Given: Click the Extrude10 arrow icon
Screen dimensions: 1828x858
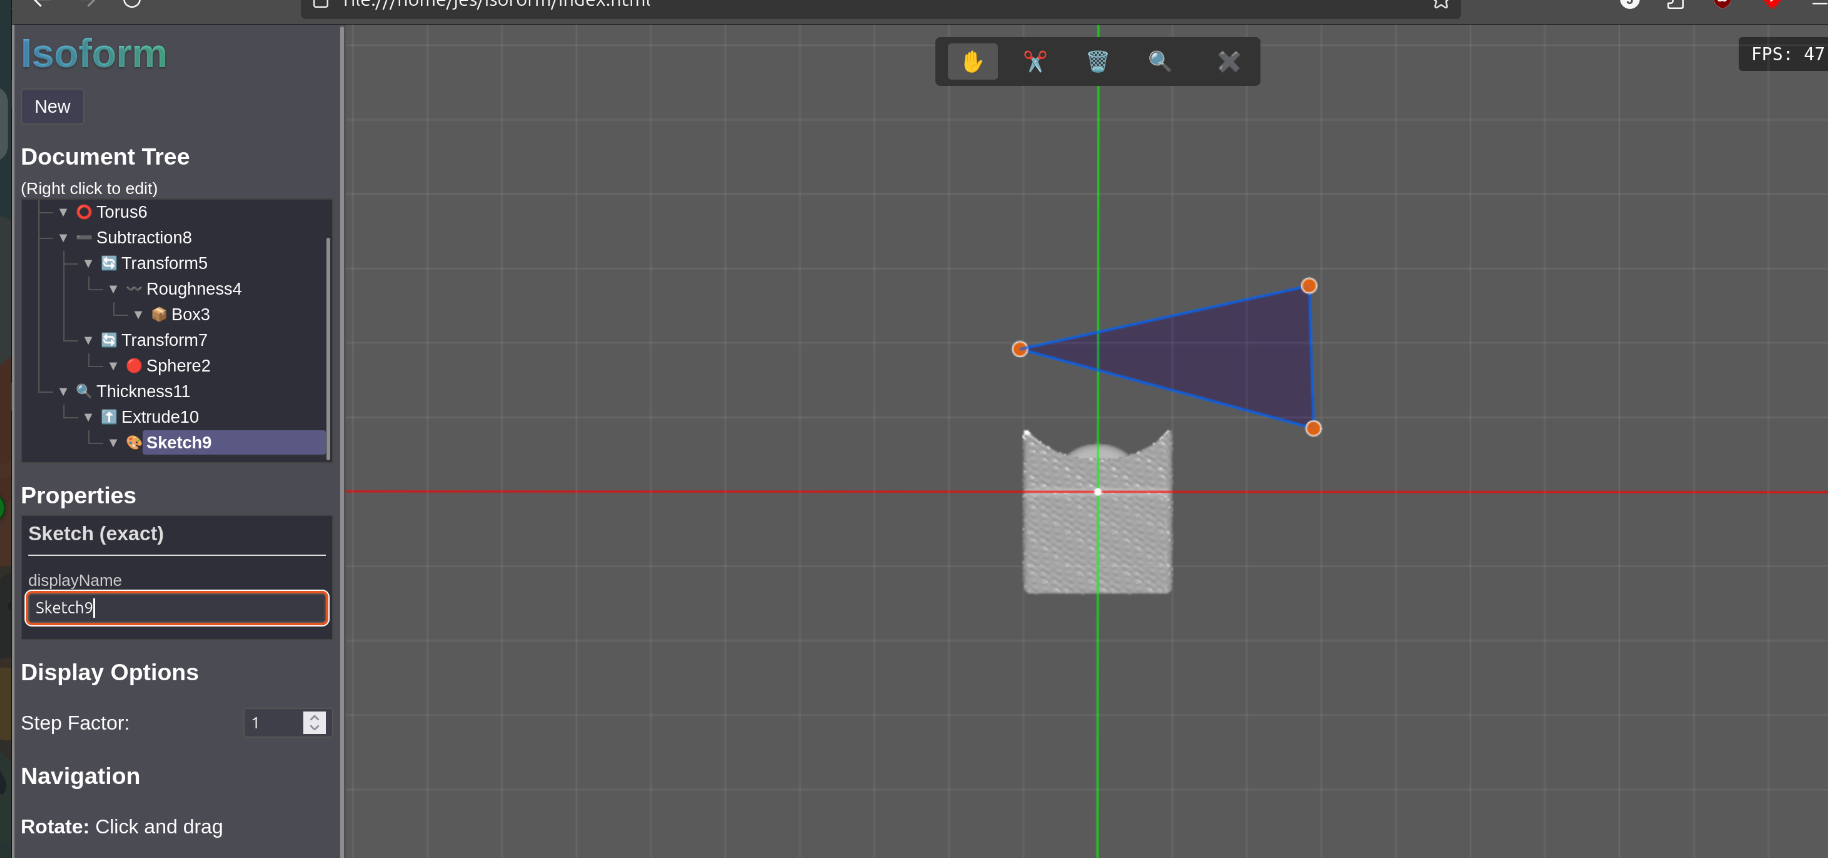Looking at the screenshot, I should pos(109,417).
